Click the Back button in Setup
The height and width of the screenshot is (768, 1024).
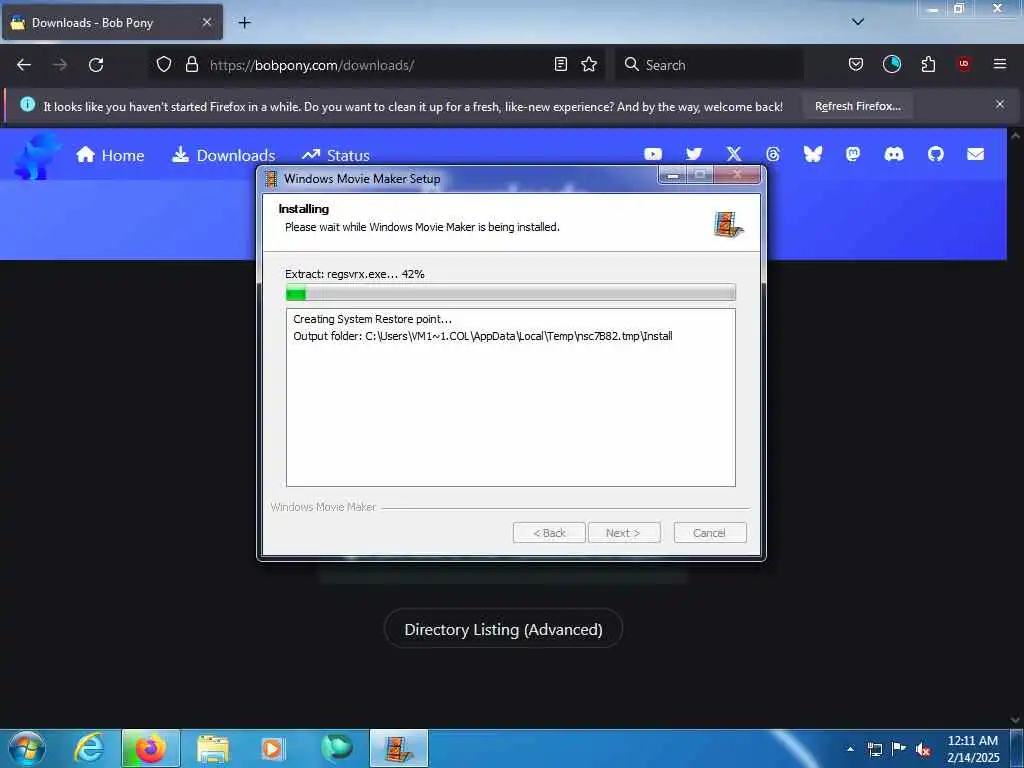pos(549,533)
